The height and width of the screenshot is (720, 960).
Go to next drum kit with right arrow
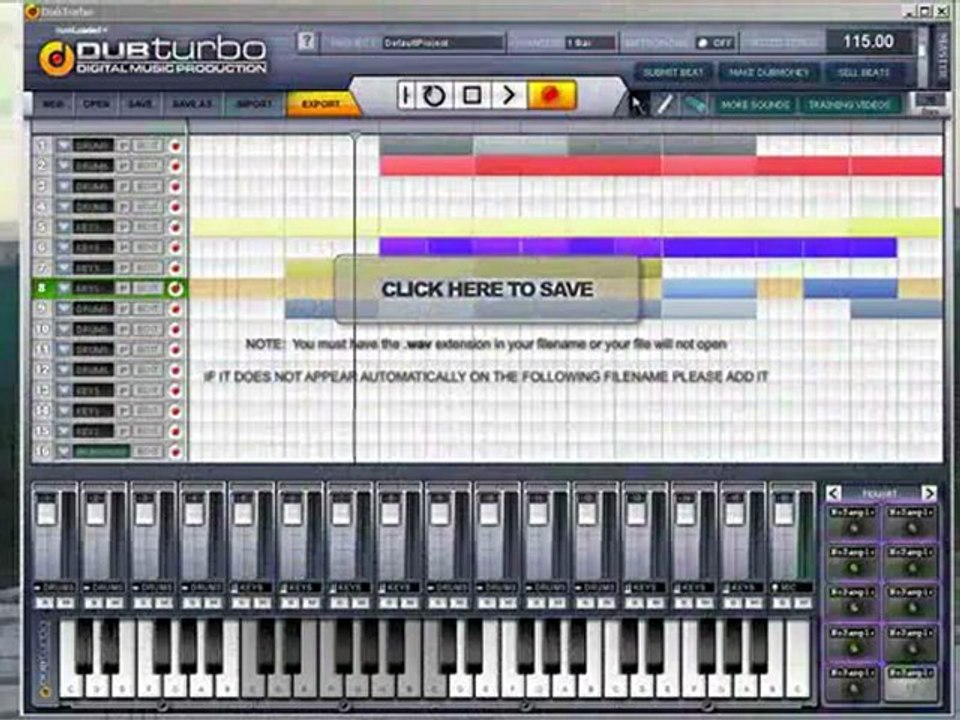929,493
